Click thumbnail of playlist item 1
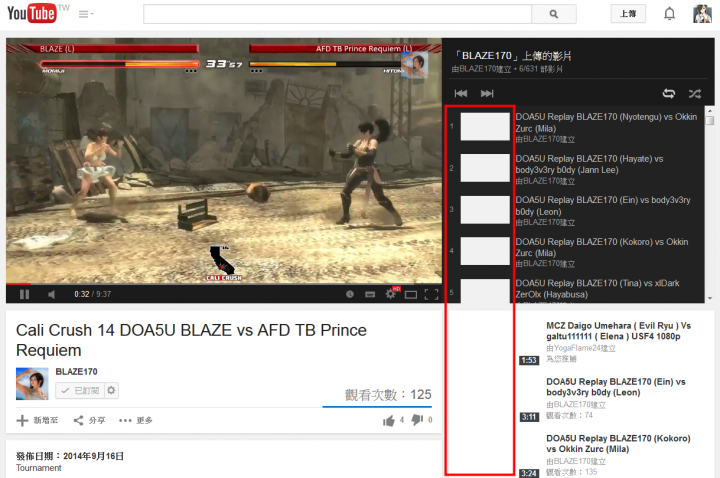 tap(485, 126)
